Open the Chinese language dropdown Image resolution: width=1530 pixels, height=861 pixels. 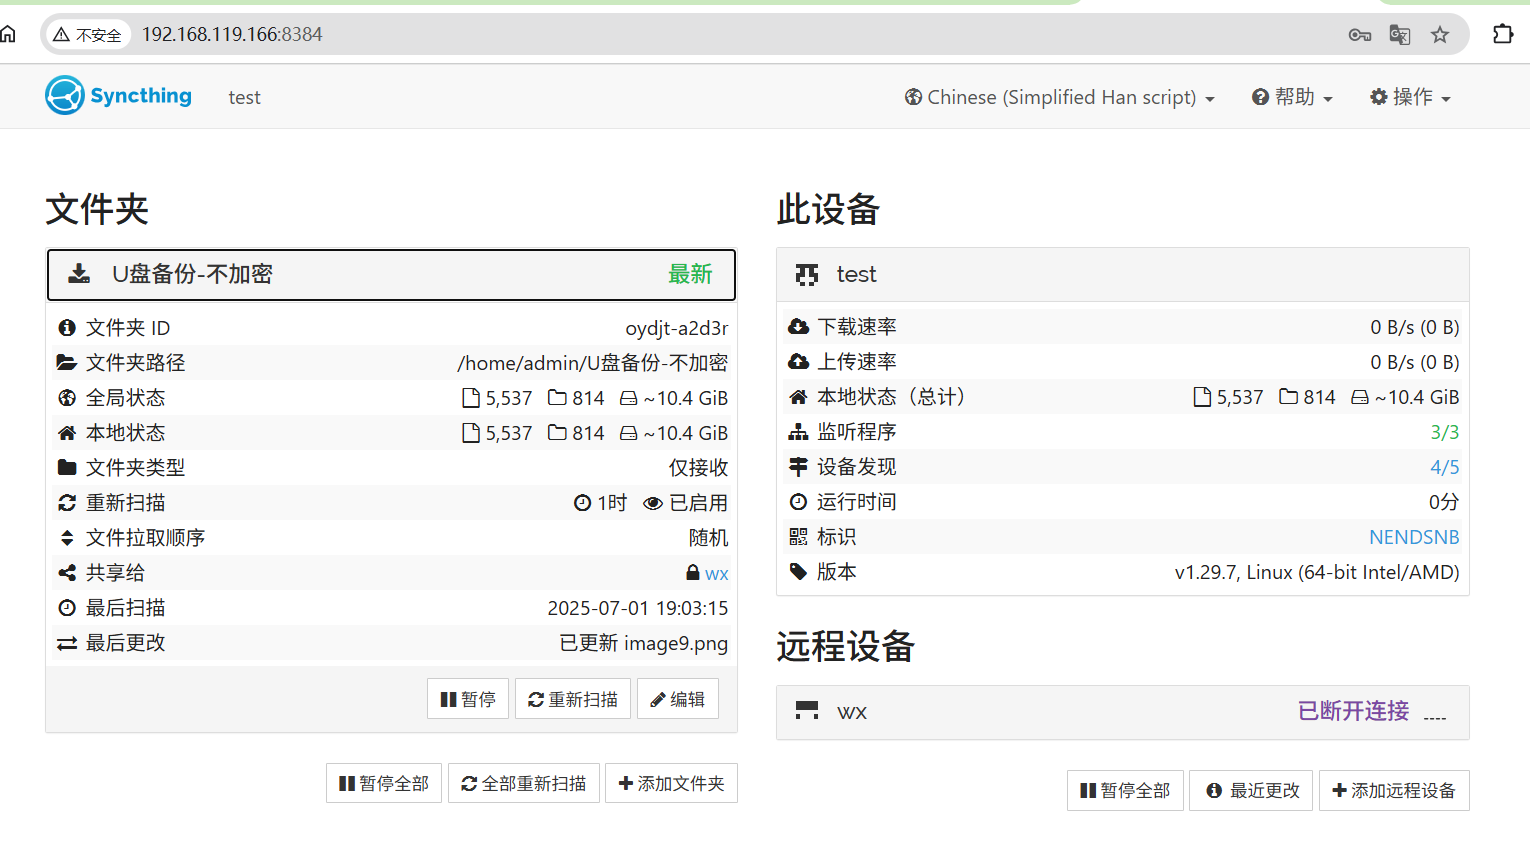pos(1060,97)
